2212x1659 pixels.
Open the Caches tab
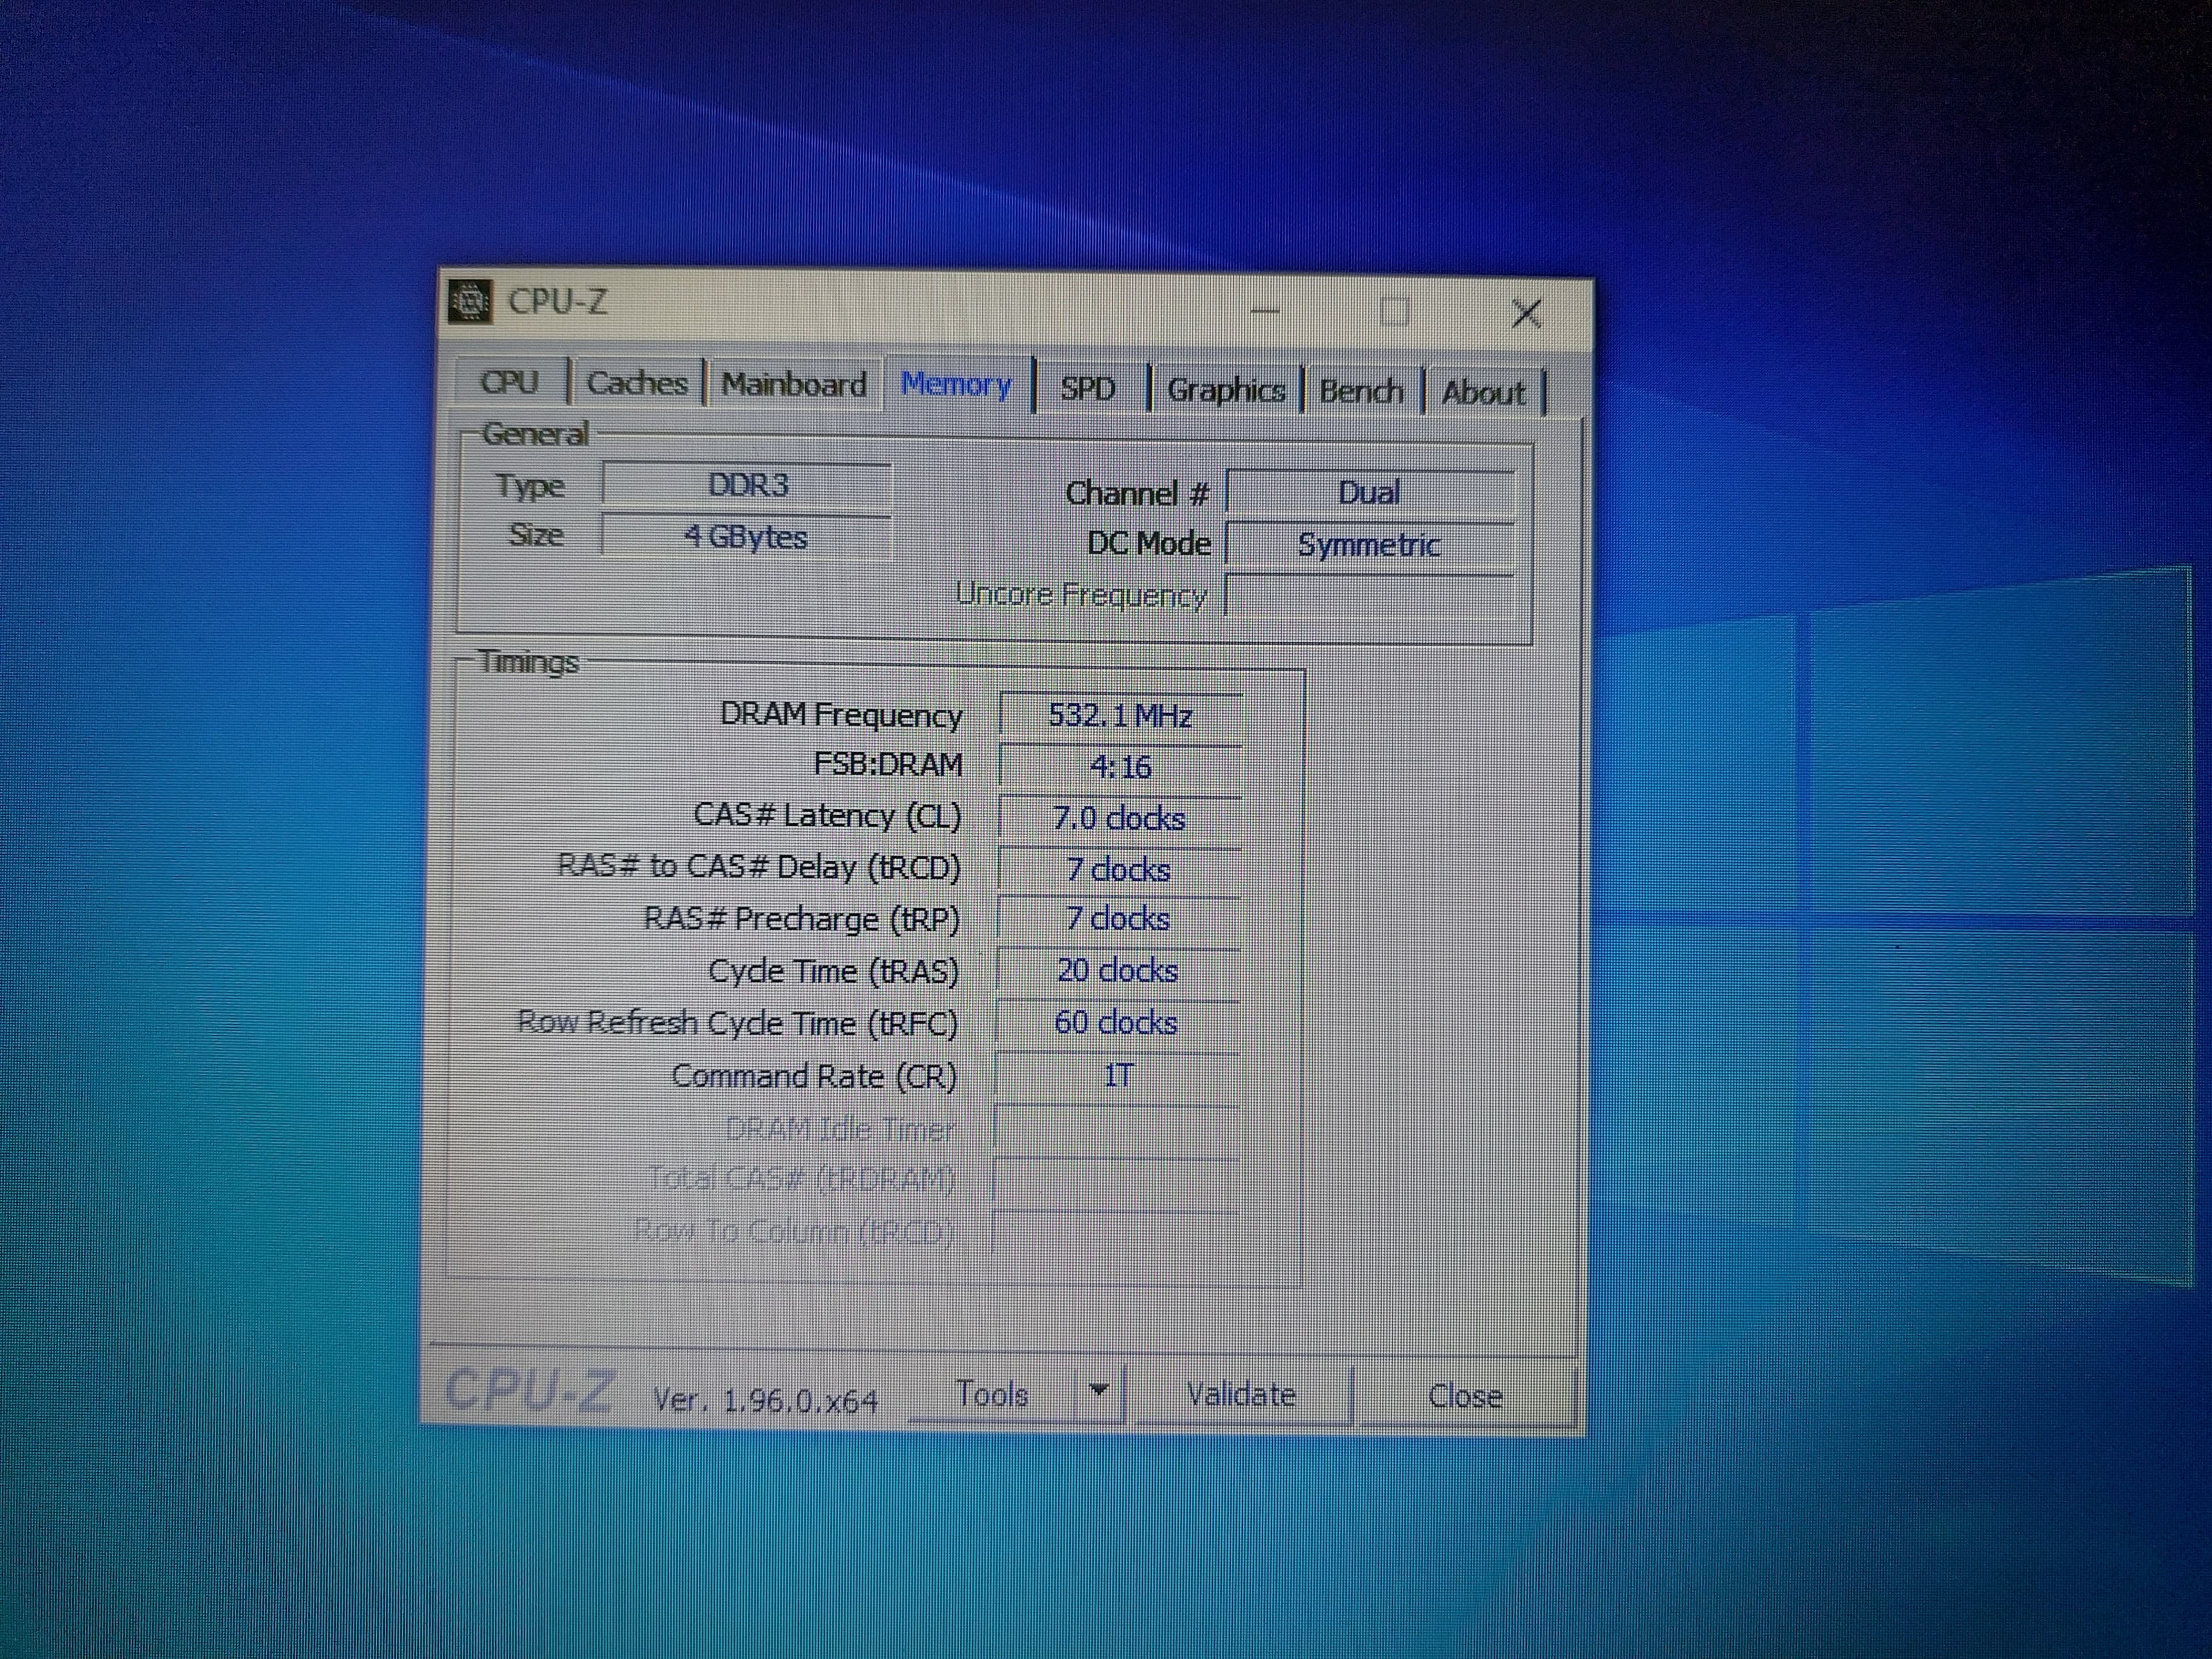tap(637, 383)
